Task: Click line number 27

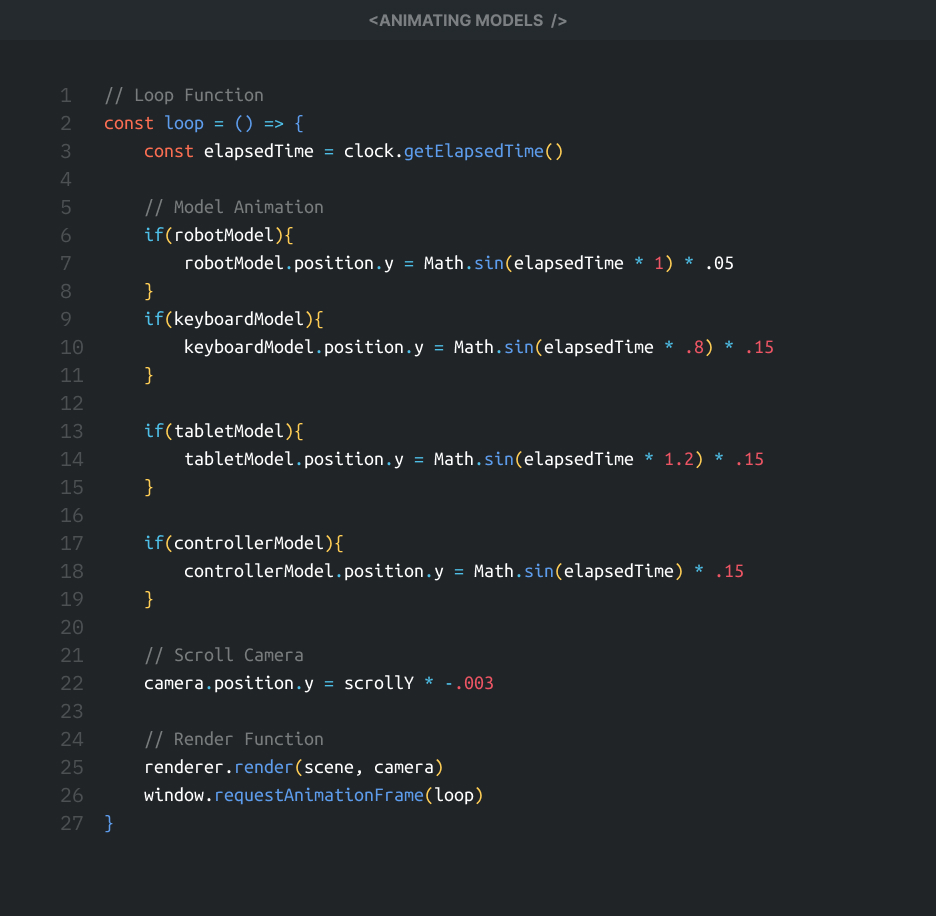Action: [x=72, y=823]
